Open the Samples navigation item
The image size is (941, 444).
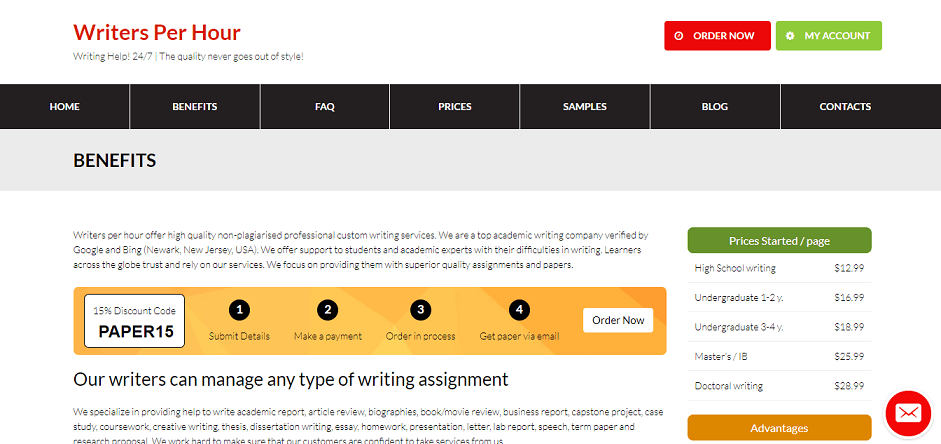click(585, 107)
